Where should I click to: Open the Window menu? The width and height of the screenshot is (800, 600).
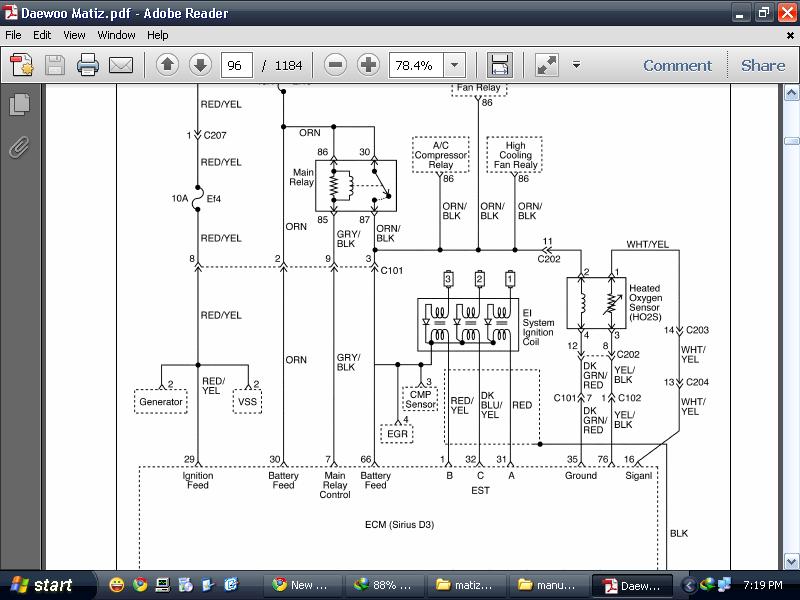click(x=116, y=35)
